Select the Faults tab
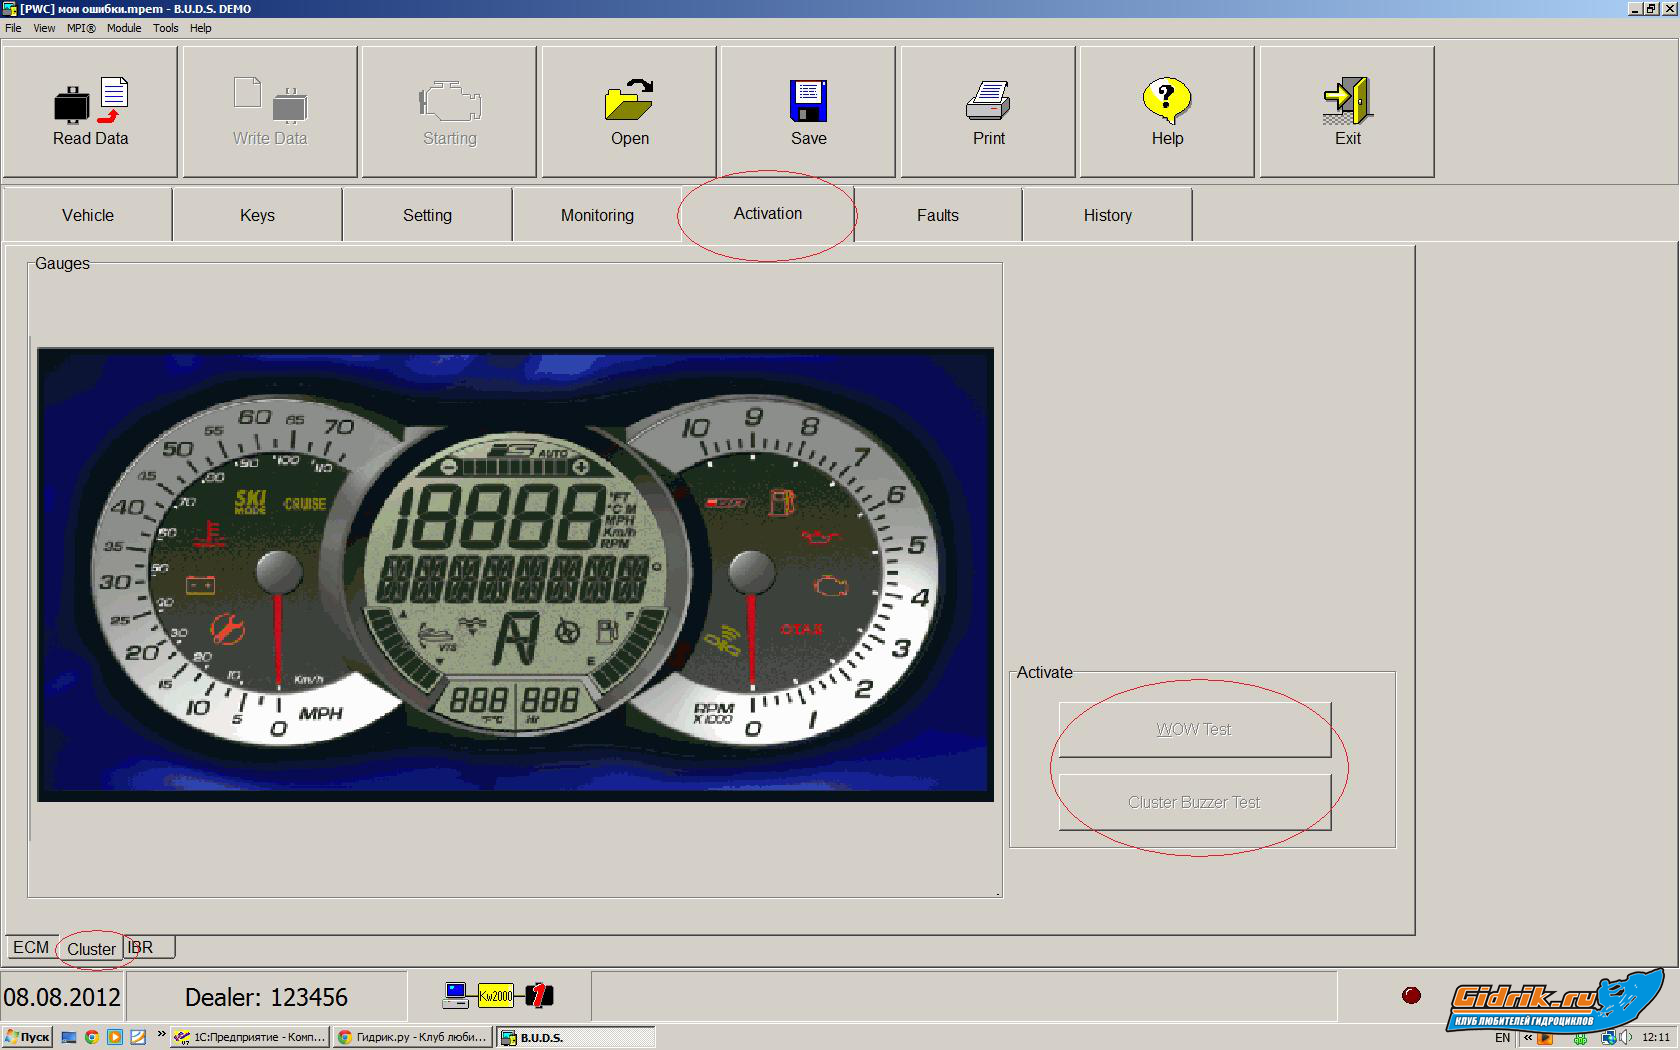 coord(937,215)
